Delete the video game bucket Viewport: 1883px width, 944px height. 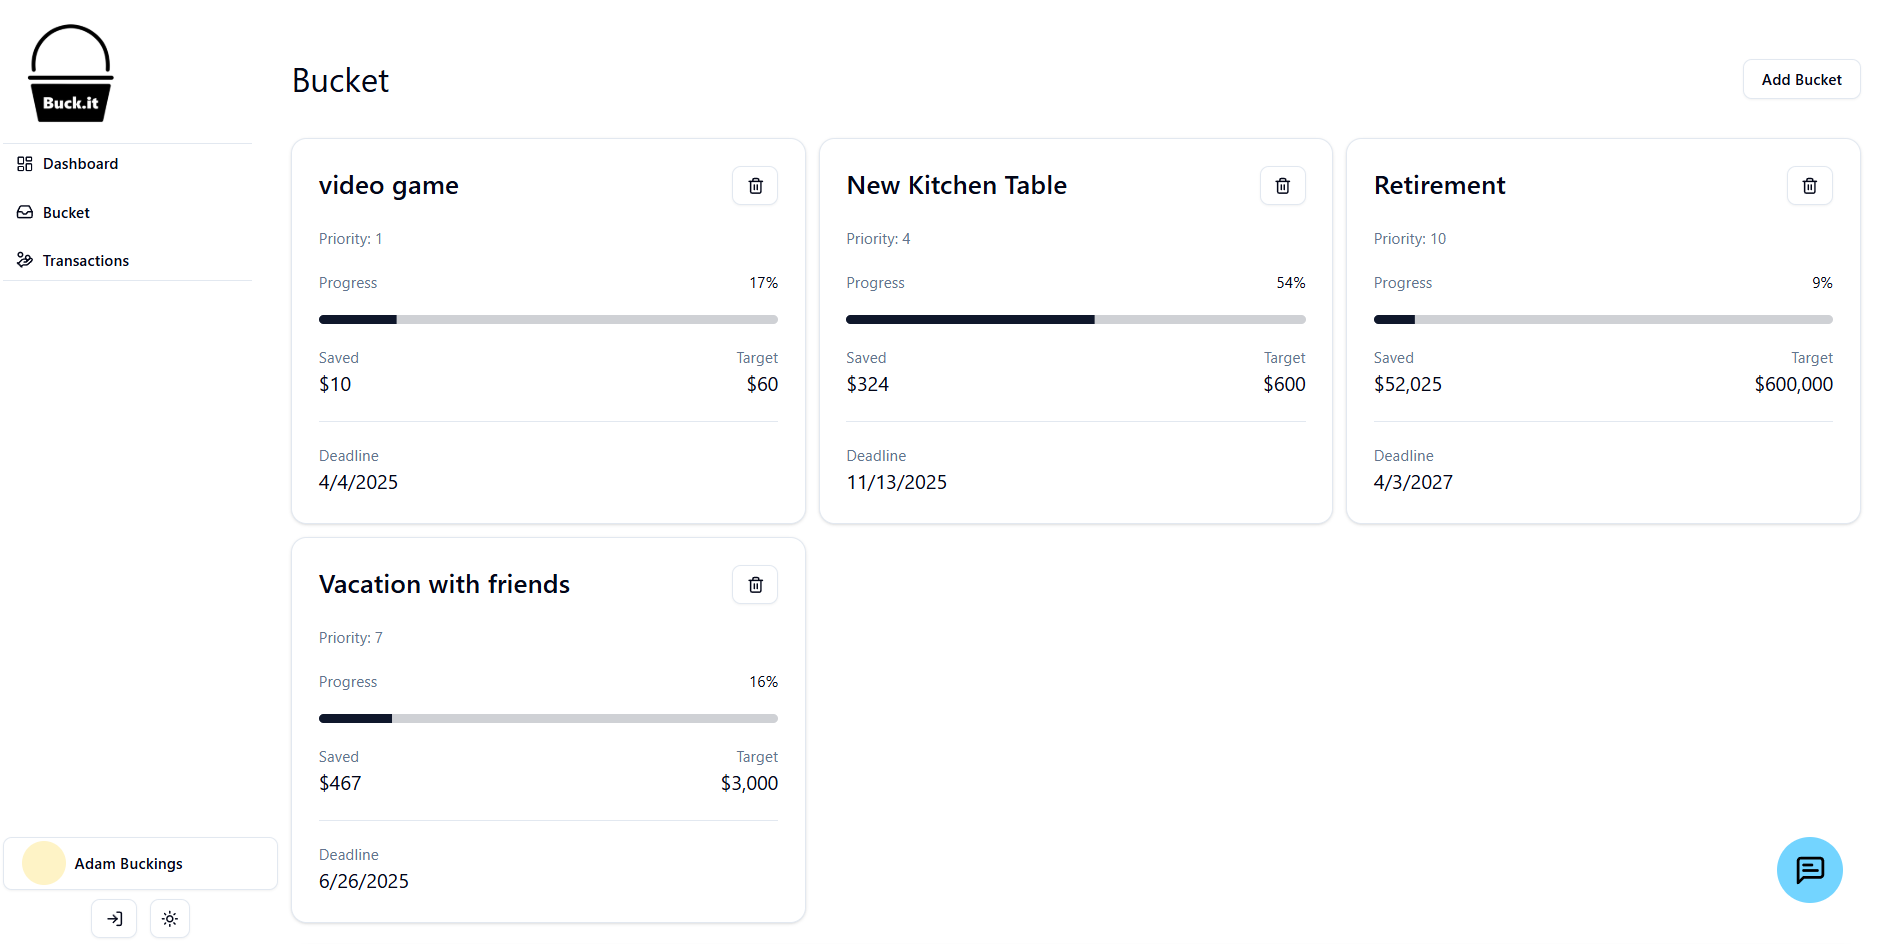click(x=755, y=186)
